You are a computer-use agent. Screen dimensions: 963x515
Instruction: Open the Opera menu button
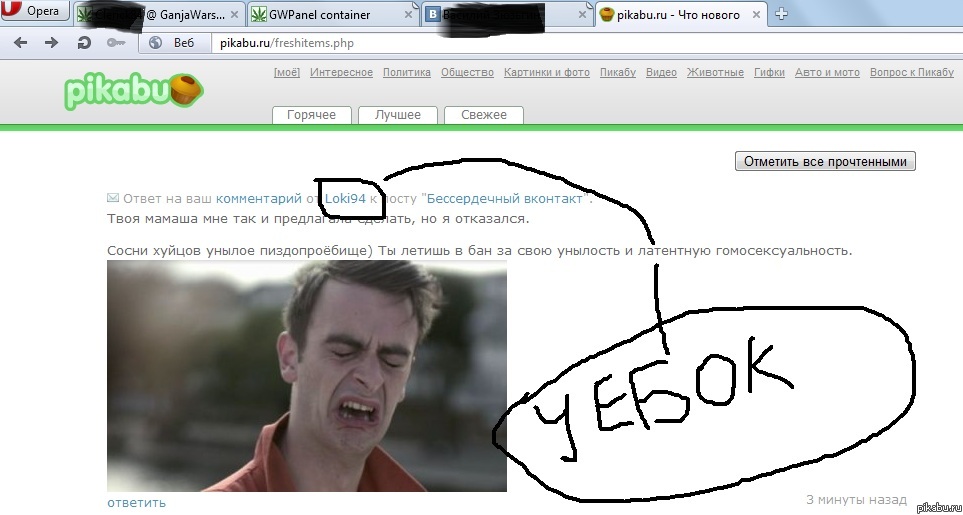click(34, 10)
